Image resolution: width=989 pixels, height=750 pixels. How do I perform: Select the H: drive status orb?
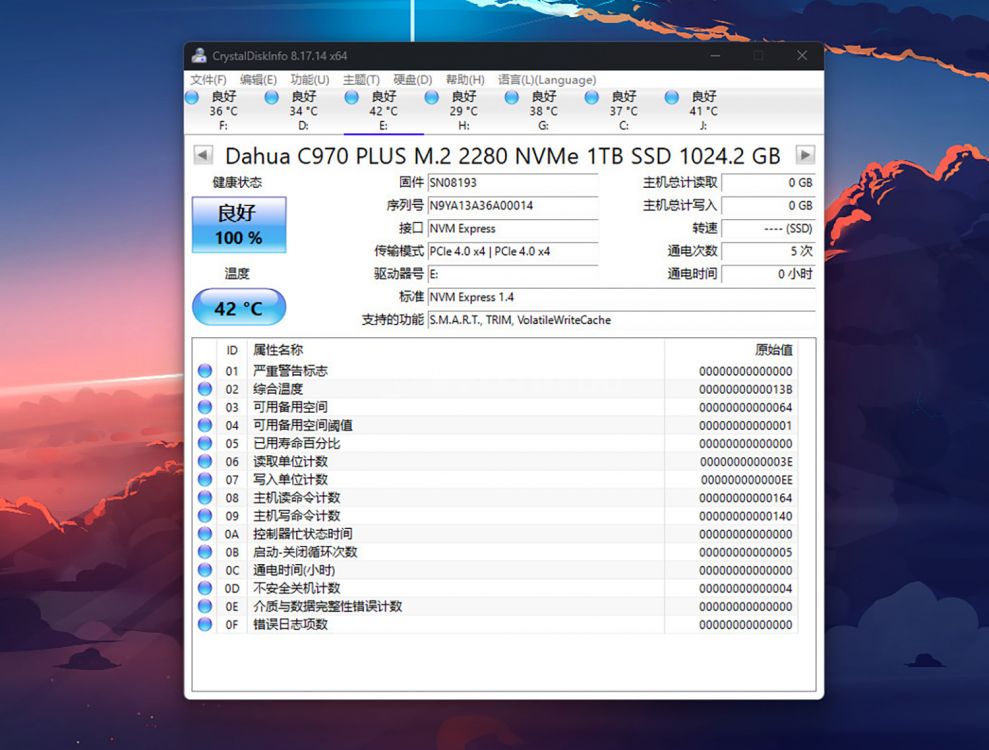point(432,97)
